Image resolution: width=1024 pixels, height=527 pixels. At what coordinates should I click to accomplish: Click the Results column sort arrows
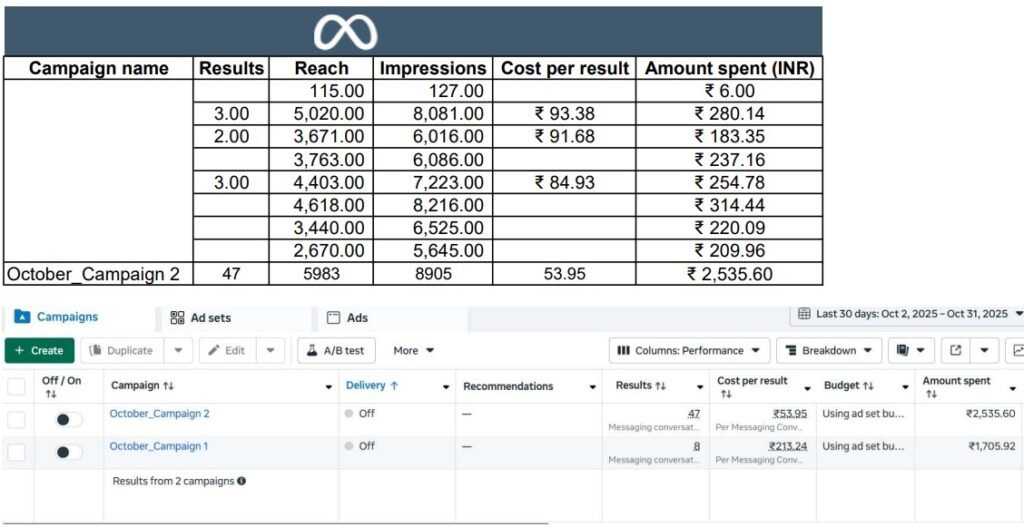point(661,386)
